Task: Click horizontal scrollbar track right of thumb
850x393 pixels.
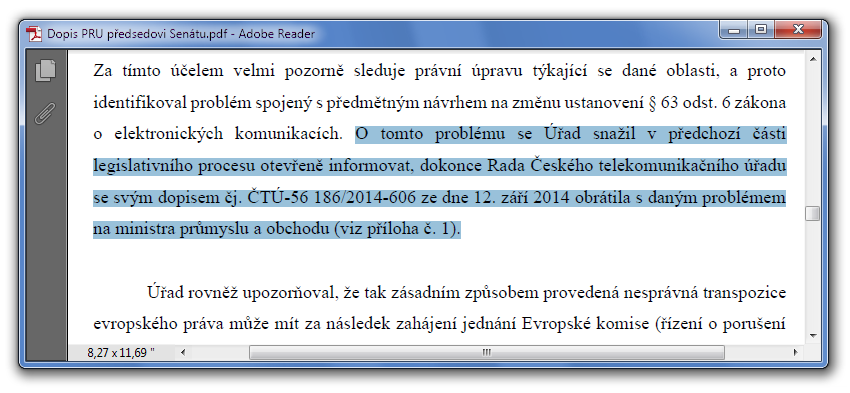Action: [x=757, y=352]
